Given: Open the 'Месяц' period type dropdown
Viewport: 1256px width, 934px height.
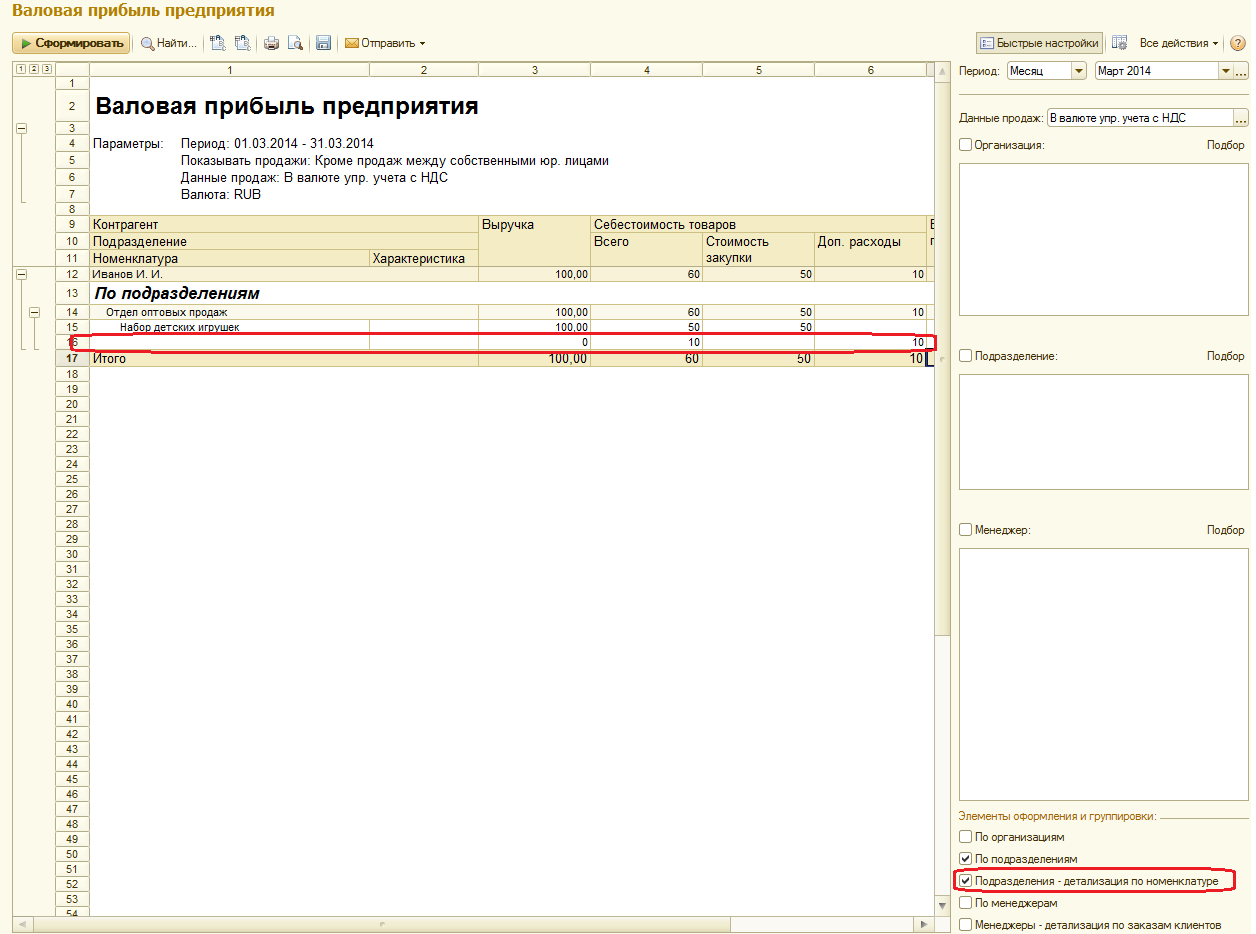Looking at the screenshot, I should (1078, 71).
